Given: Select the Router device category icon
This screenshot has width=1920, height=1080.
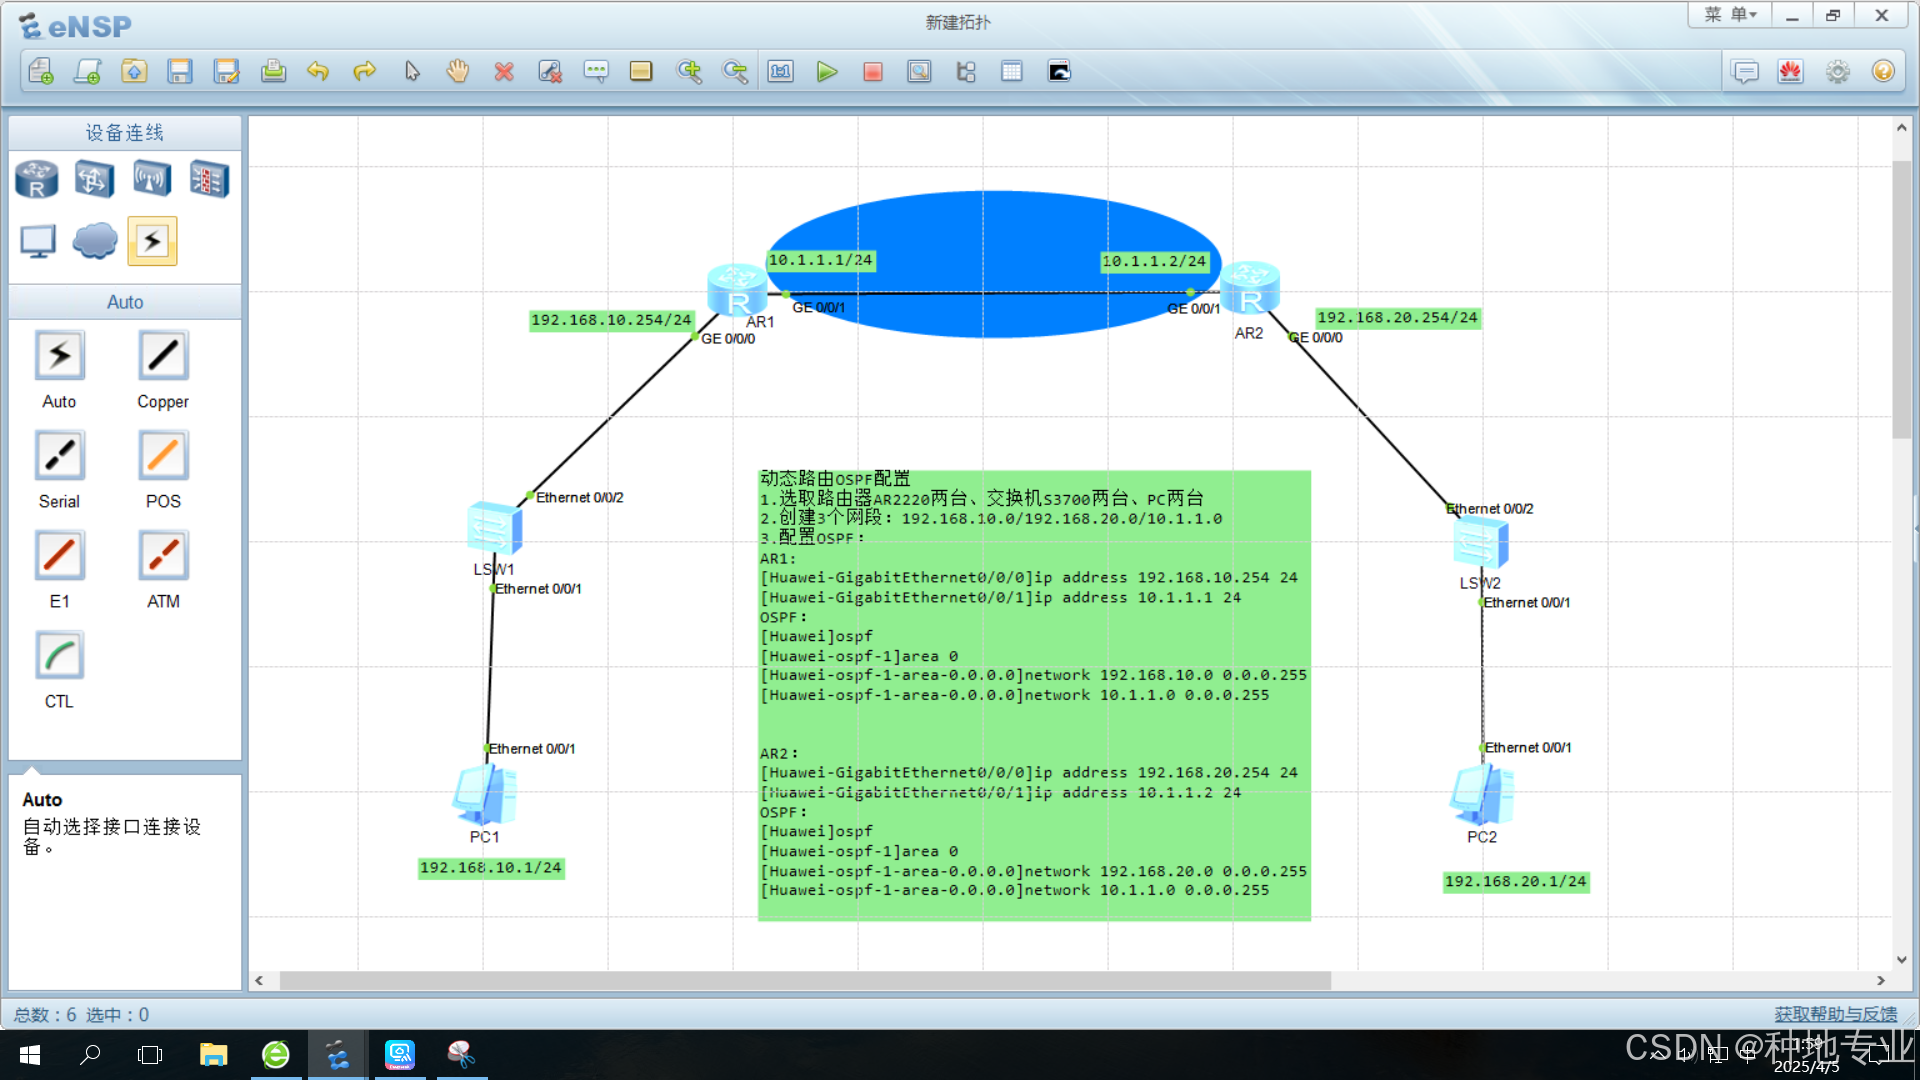Looking at the screenshot, I should click(37, 180).
